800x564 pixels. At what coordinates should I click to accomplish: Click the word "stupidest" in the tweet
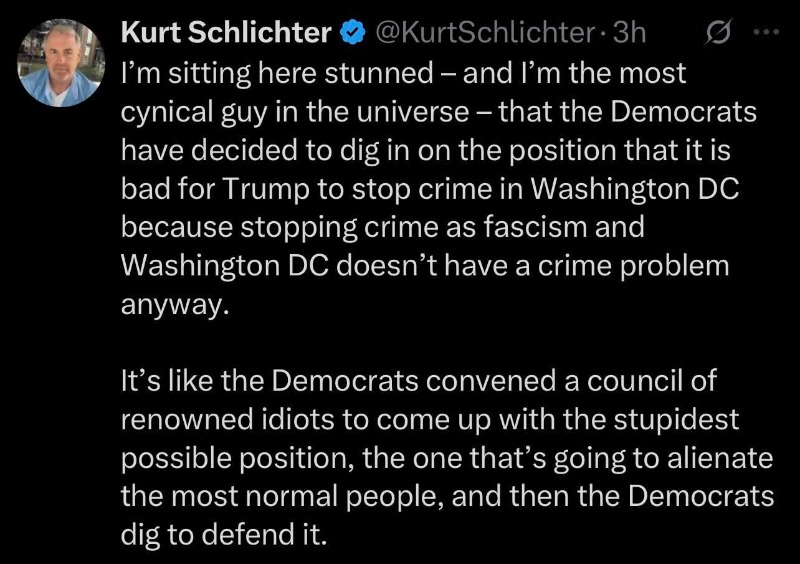pos(675,420)
